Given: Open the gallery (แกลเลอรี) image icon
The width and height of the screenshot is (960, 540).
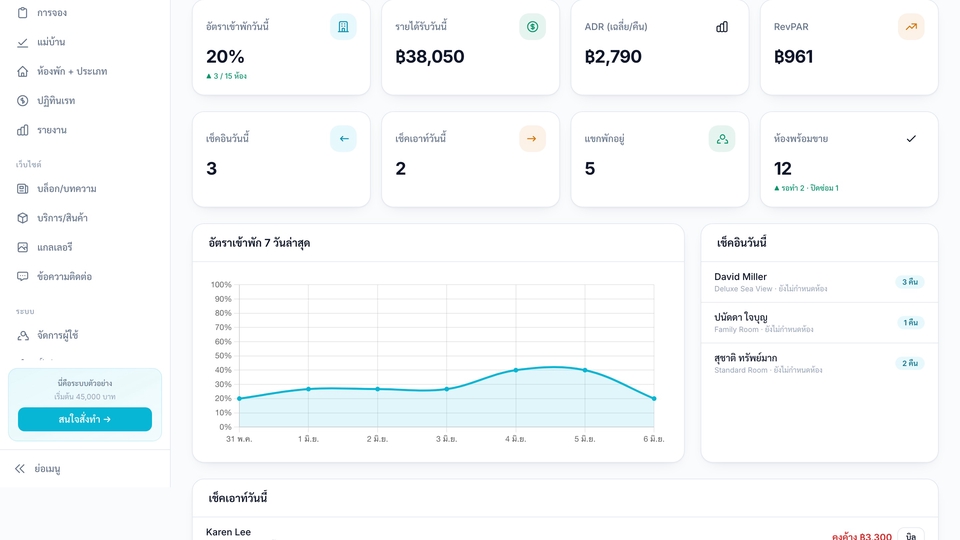Looking at the screenshot, I should click(x=23, y=247).
